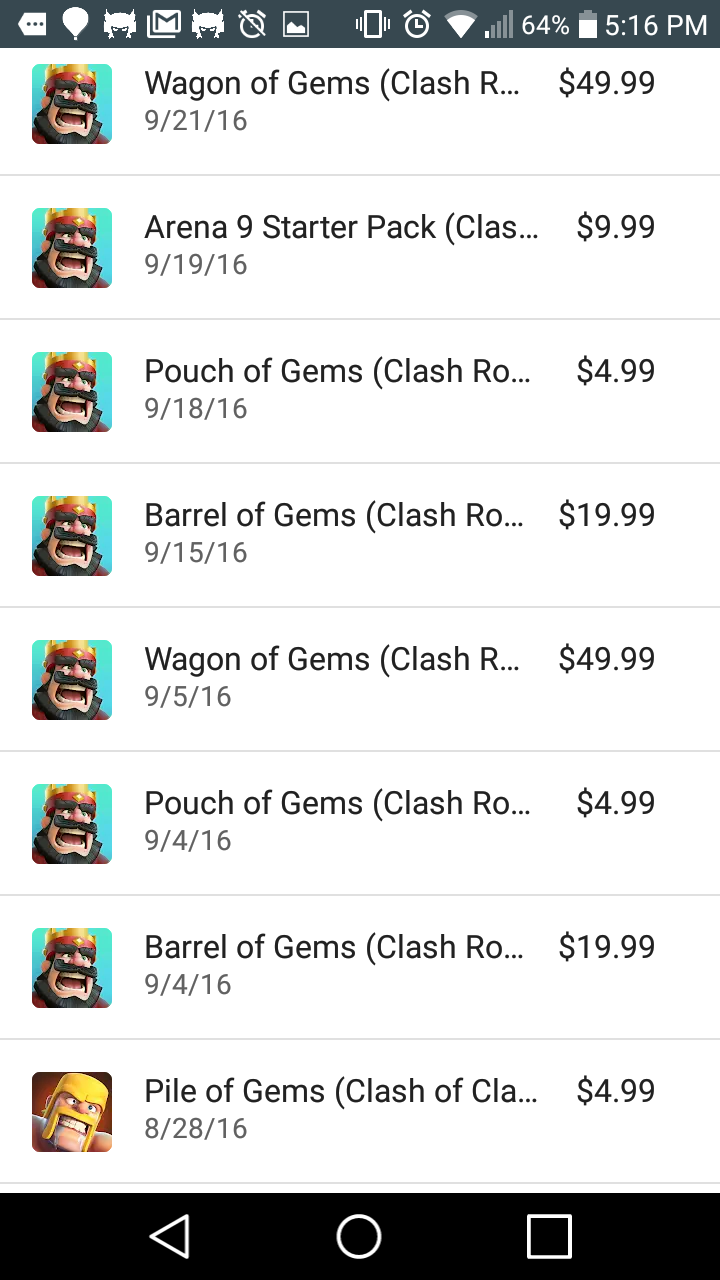Open Wagon of Gems order dated 9/5/16
The height and width of the screenshot is (1280, 720).
tap(360, 680)
